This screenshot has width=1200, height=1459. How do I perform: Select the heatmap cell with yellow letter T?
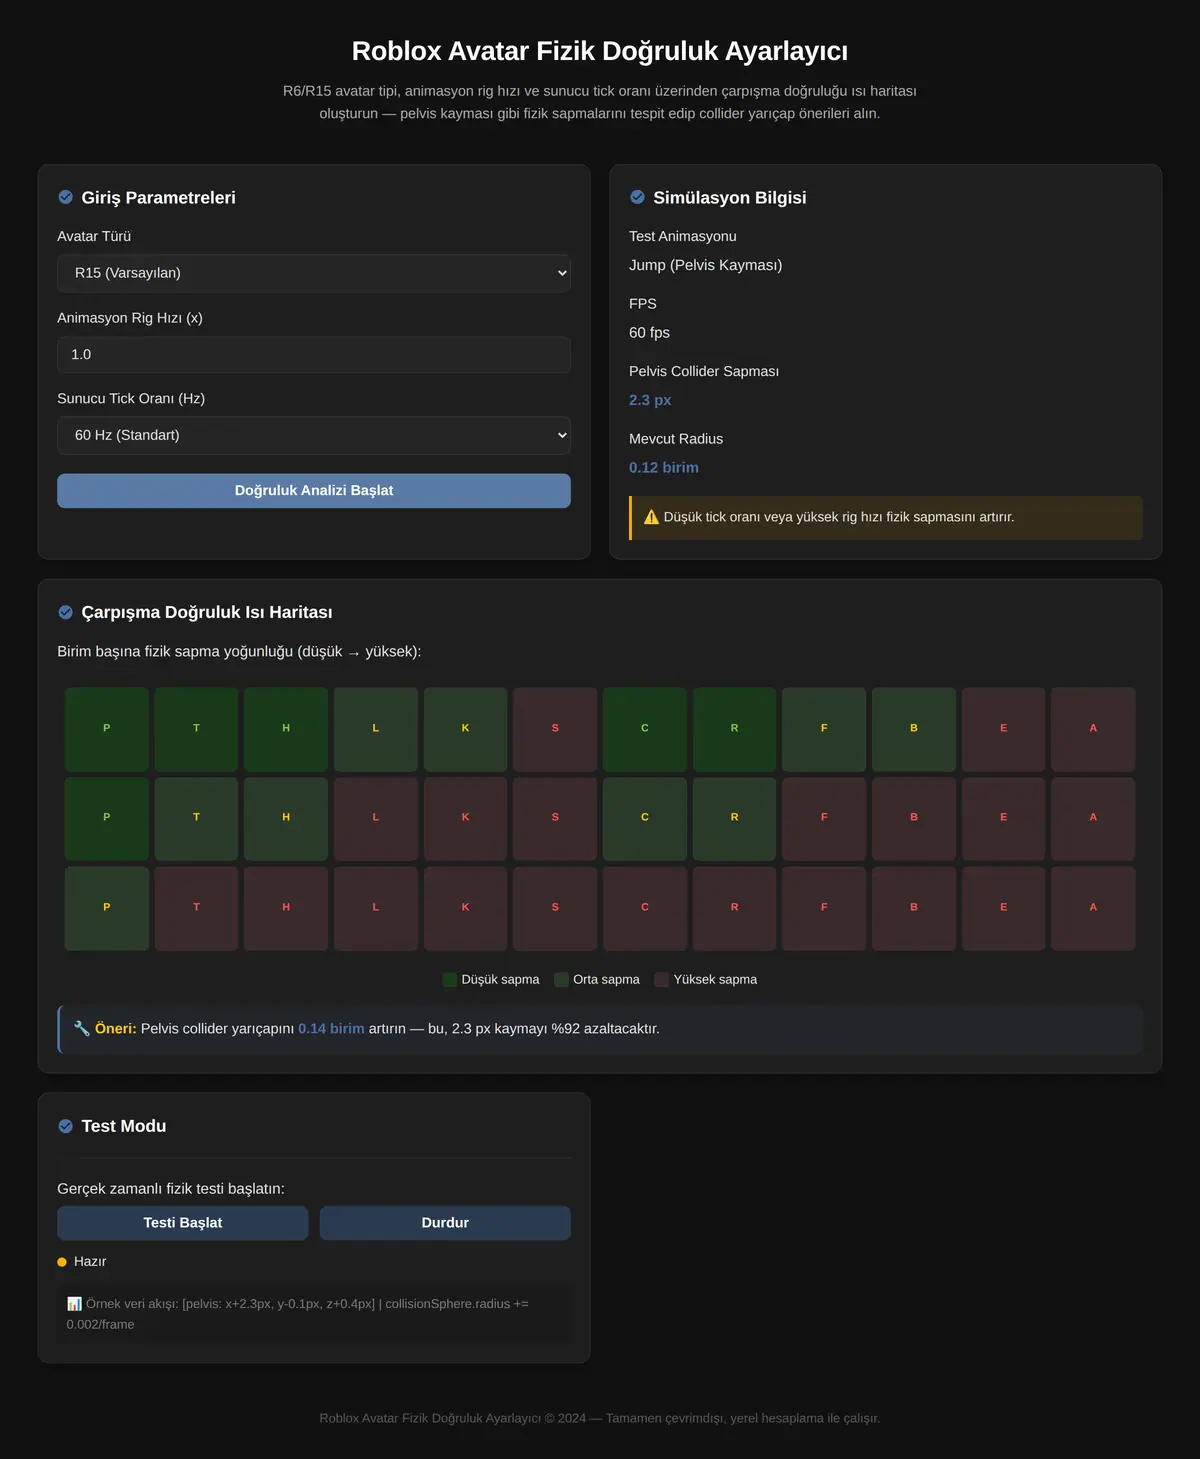196,818
